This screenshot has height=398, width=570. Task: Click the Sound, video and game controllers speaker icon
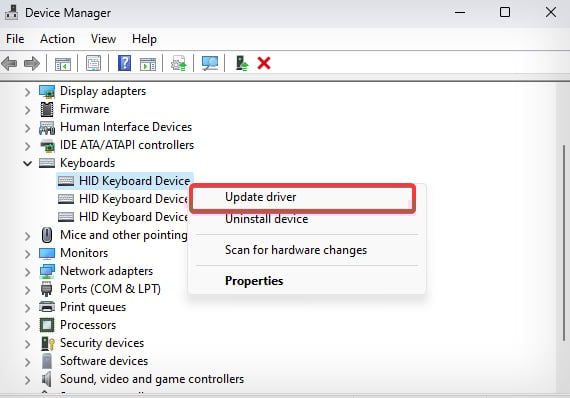(46, 379)
